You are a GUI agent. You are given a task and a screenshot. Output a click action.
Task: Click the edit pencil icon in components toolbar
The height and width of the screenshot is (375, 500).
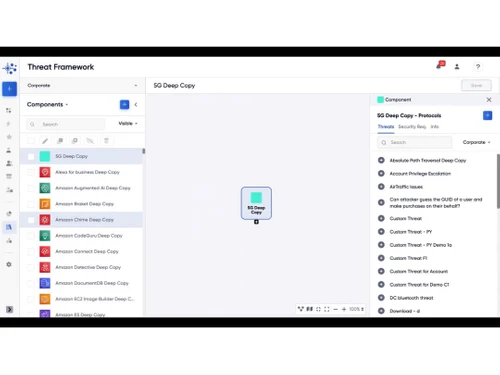[45, 141]
